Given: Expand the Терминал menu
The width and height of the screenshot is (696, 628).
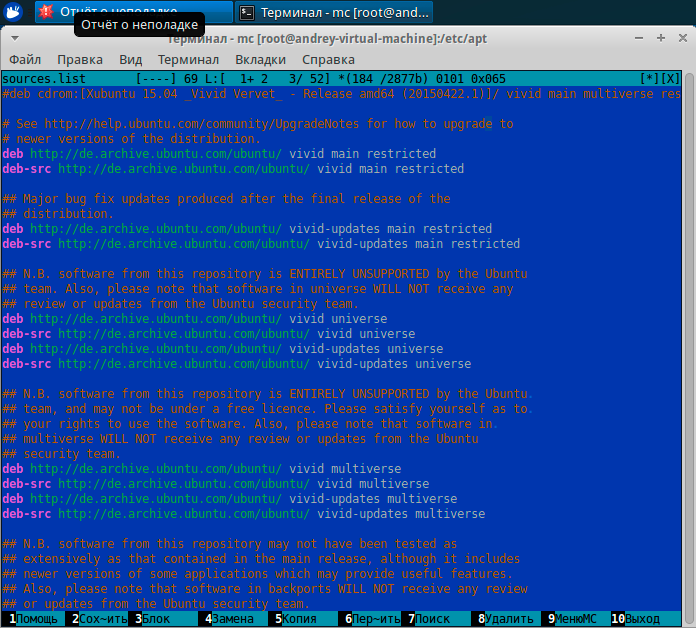Looking at the screenshot, I should tap(188, 59).
